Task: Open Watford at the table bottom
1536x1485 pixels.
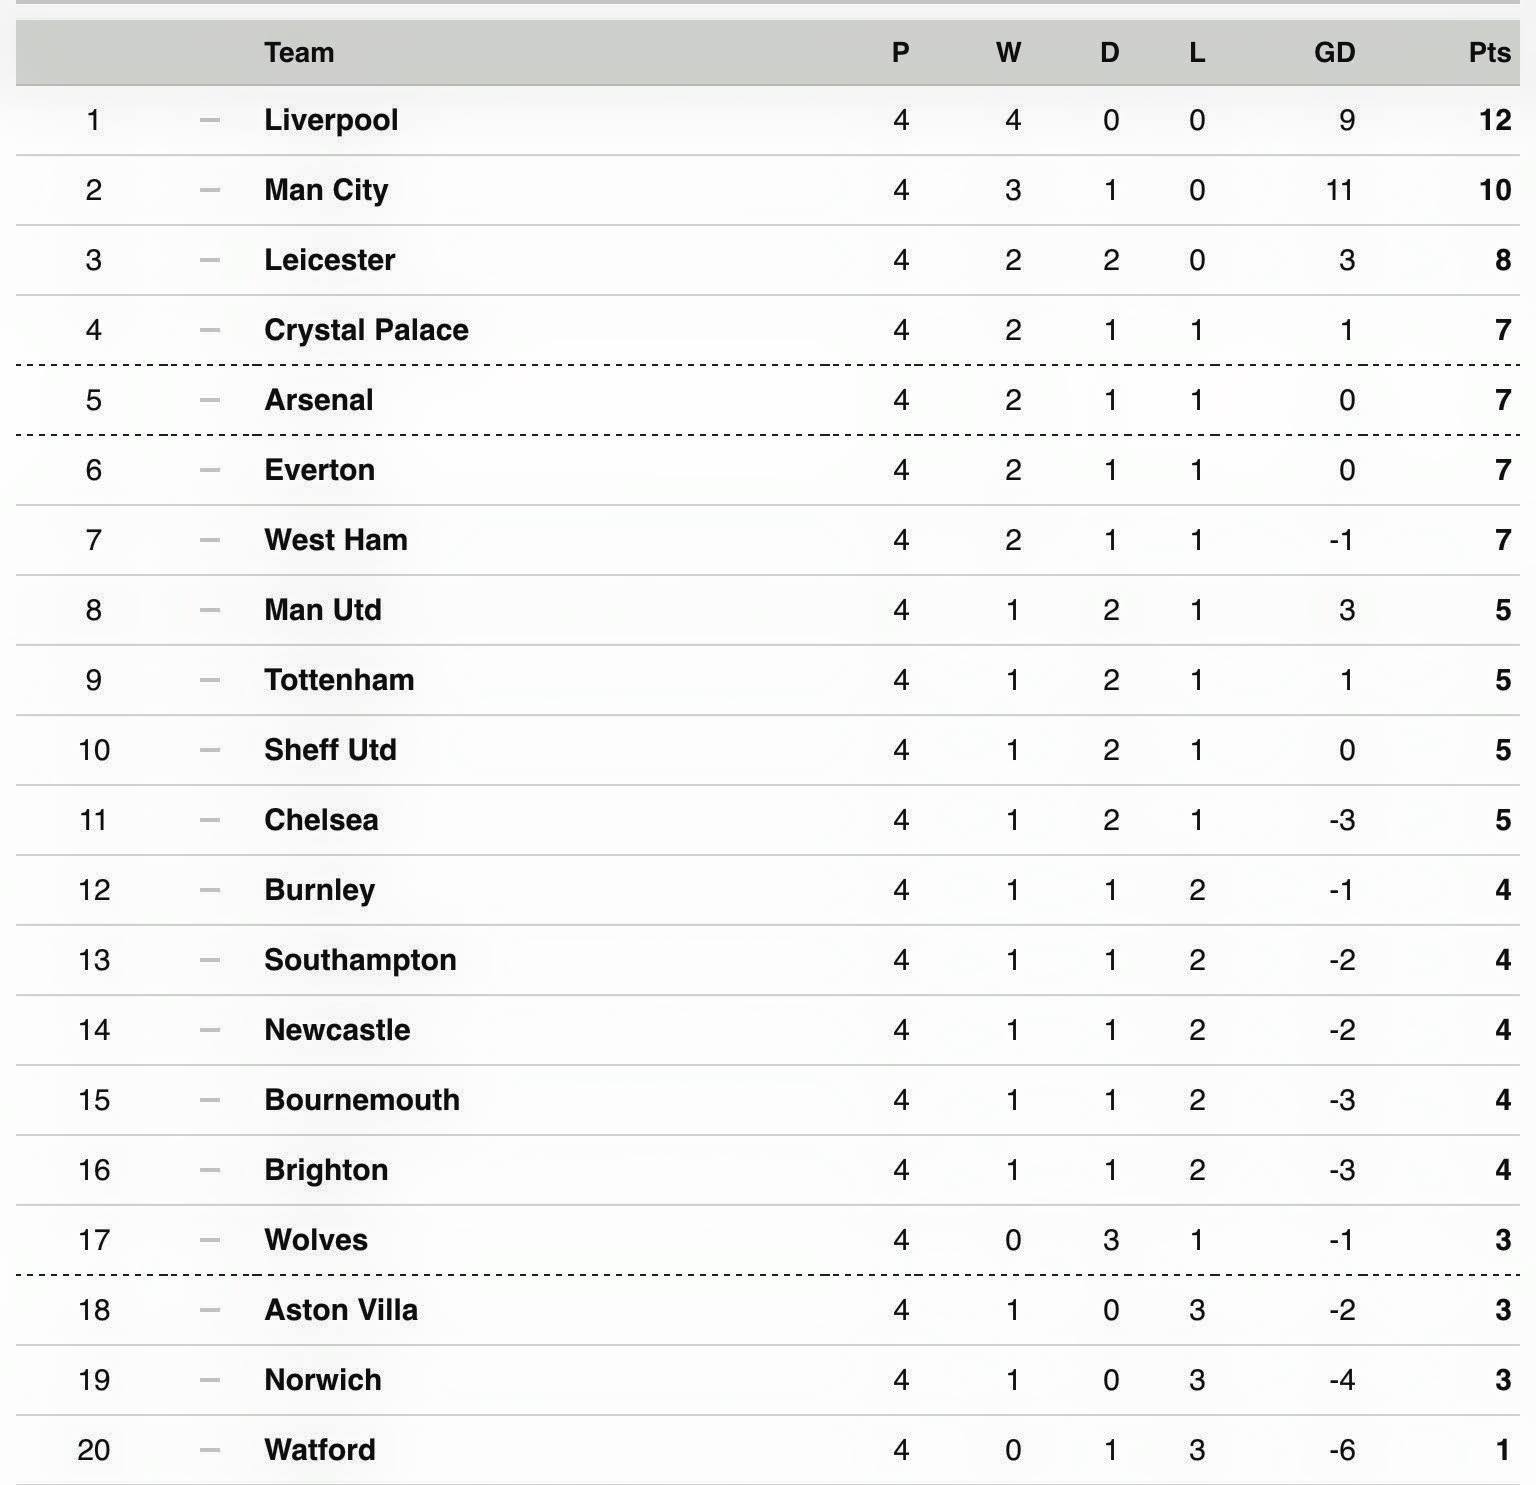Action: click(320, 1450)
